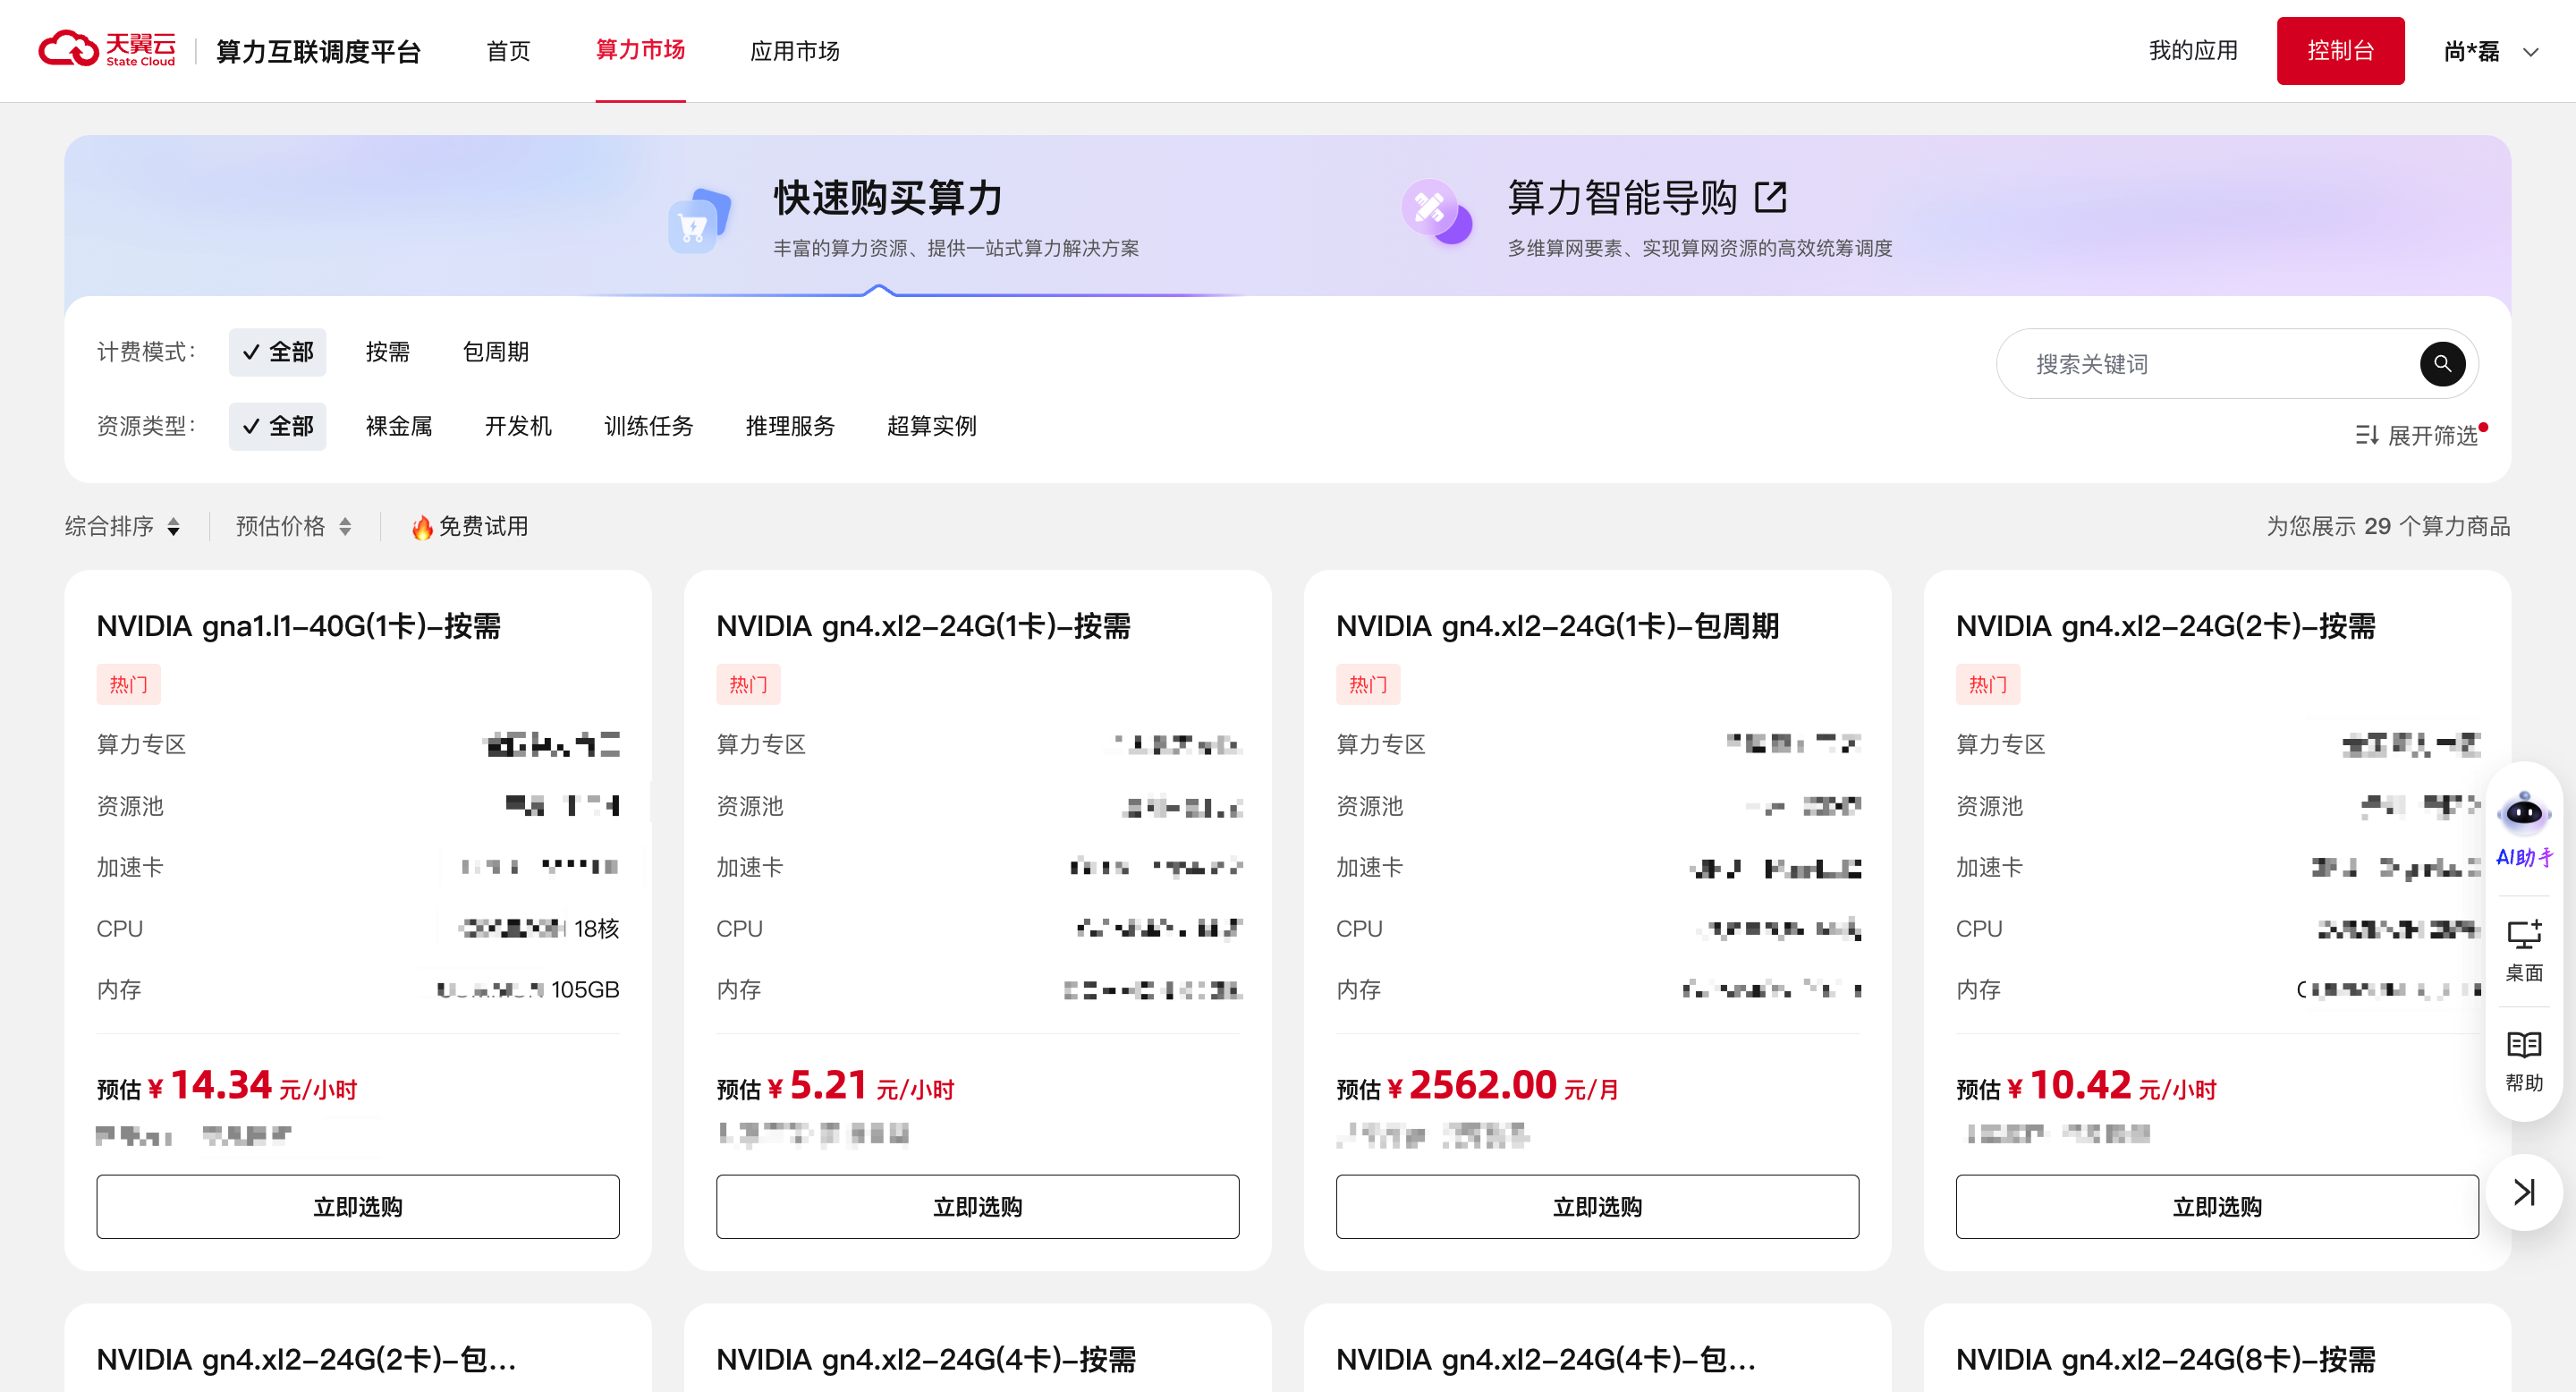Click external link icon beside 算力智能导购
The height and width of the screenshot is (1392, 2576).
[1770, 197]
